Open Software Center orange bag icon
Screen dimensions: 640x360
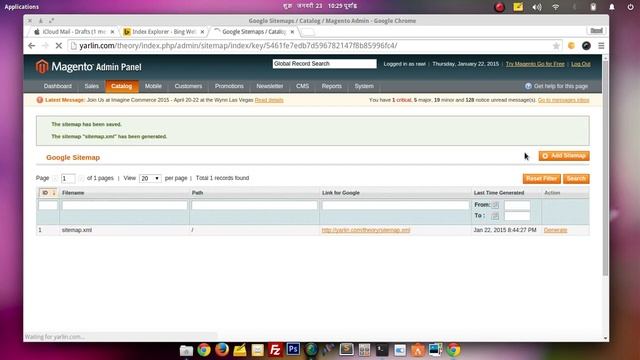pos(418,350)
